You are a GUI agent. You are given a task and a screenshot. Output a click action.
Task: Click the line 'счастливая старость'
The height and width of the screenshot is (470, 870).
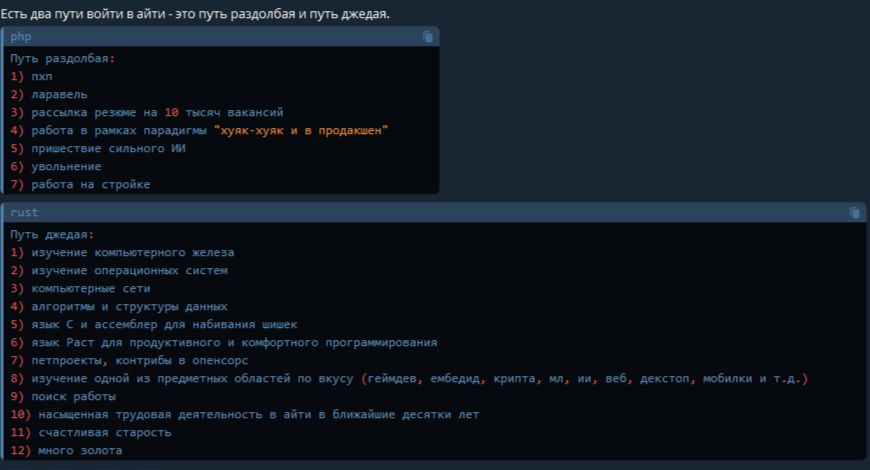coord(105,433)
